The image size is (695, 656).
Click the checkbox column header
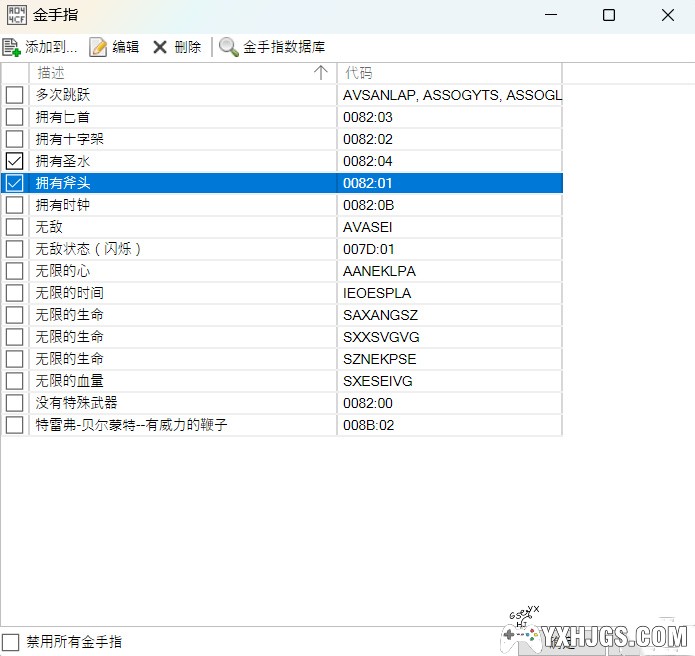(x=15, y=73)
